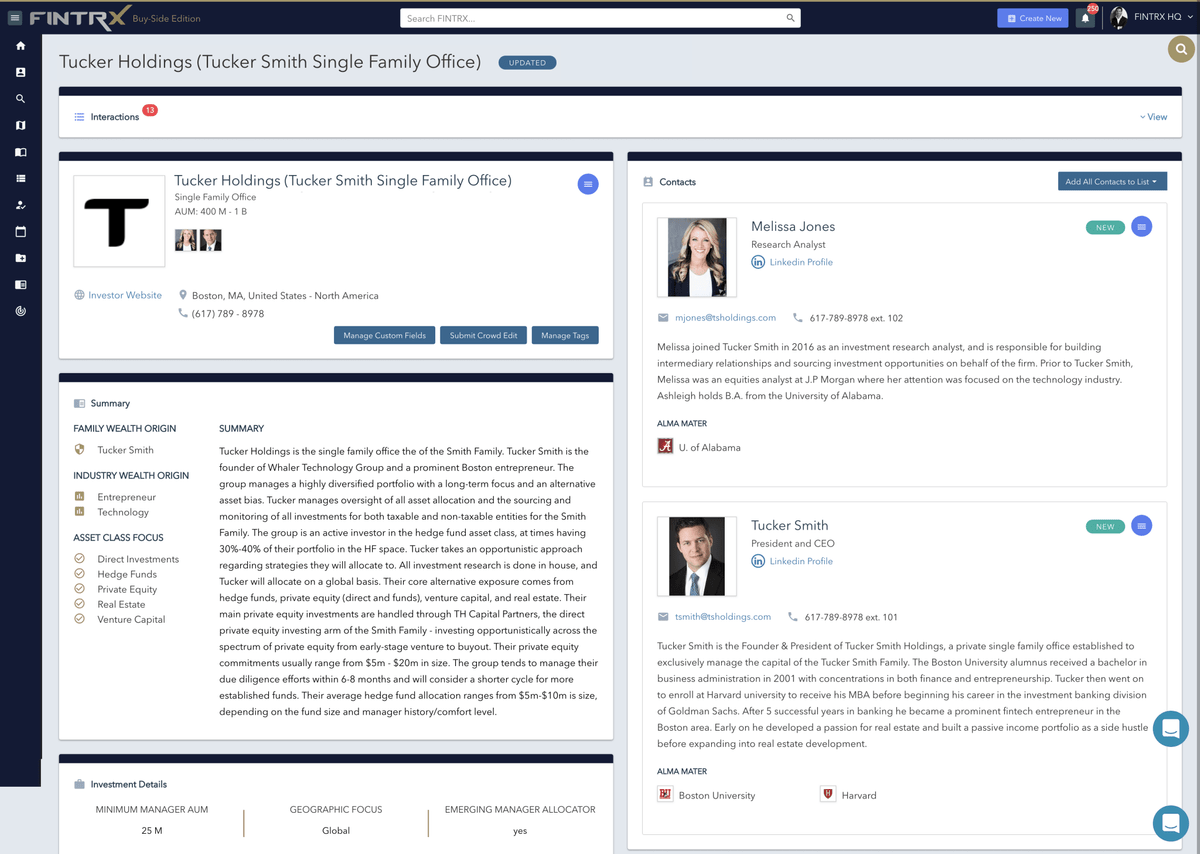Open the radar icon in sidebar

[x=21, y=311]
